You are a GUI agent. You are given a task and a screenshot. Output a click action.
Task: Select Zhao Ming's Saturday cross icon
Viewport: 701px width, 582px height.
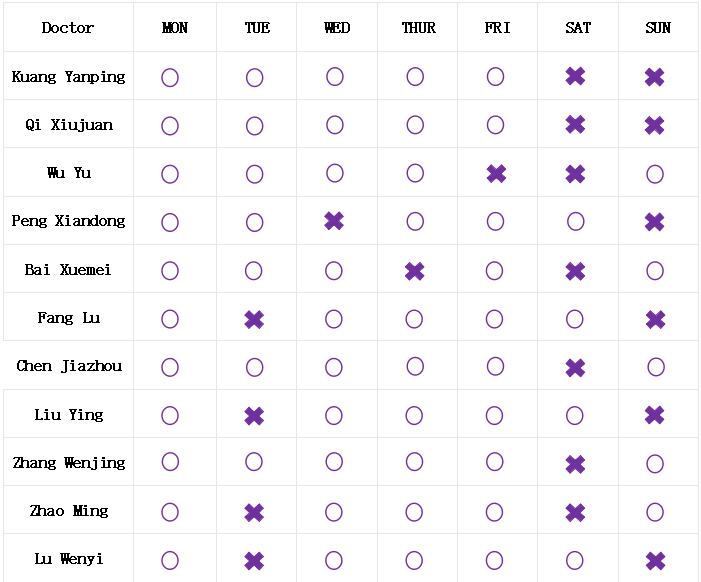575,512
